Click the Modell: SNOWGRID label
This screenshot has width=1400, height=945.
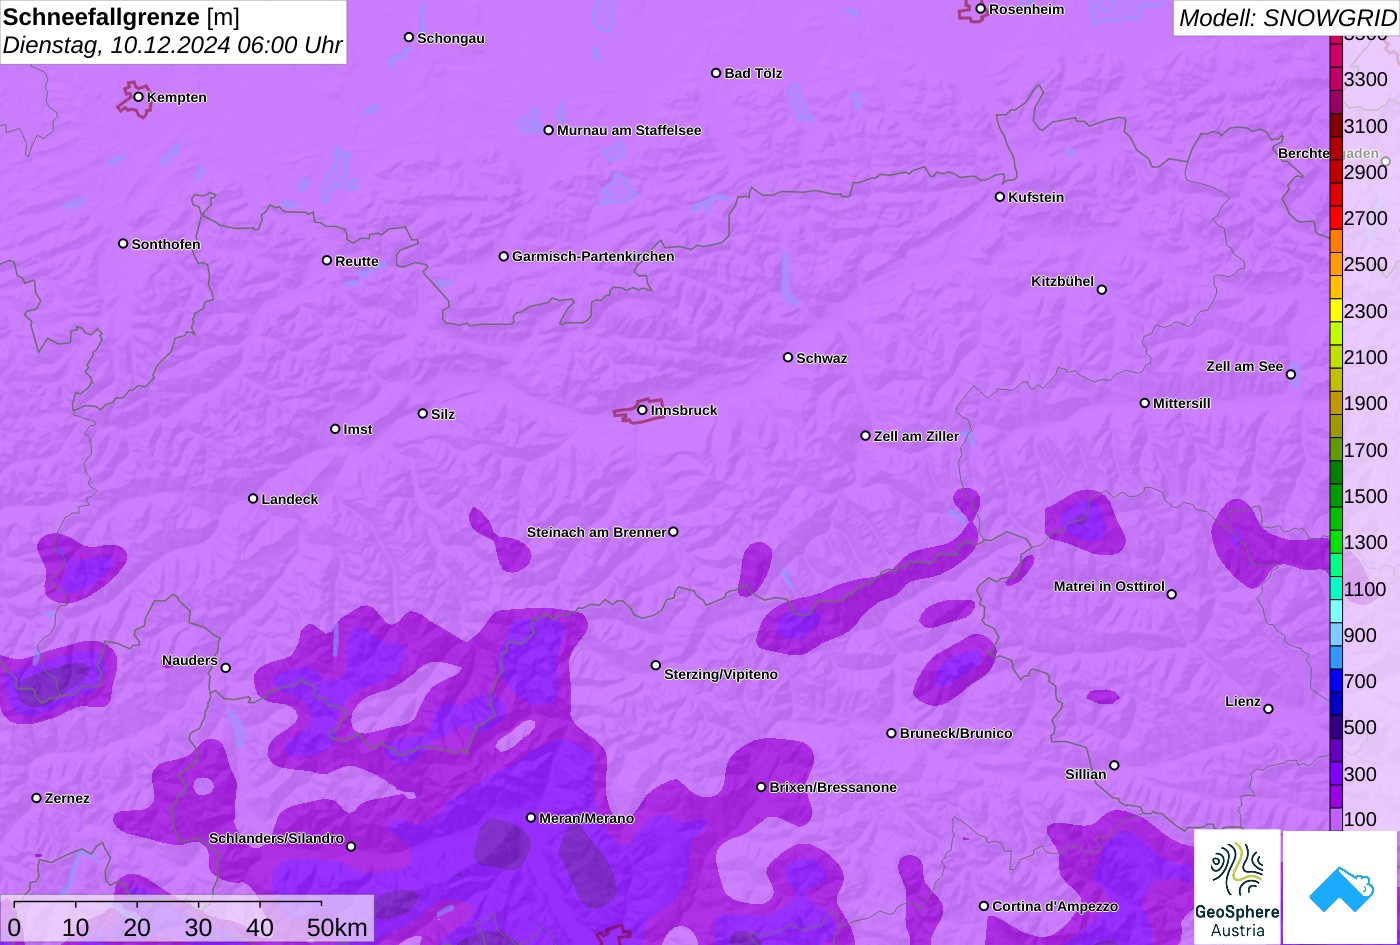click(x=1287, y=17)
